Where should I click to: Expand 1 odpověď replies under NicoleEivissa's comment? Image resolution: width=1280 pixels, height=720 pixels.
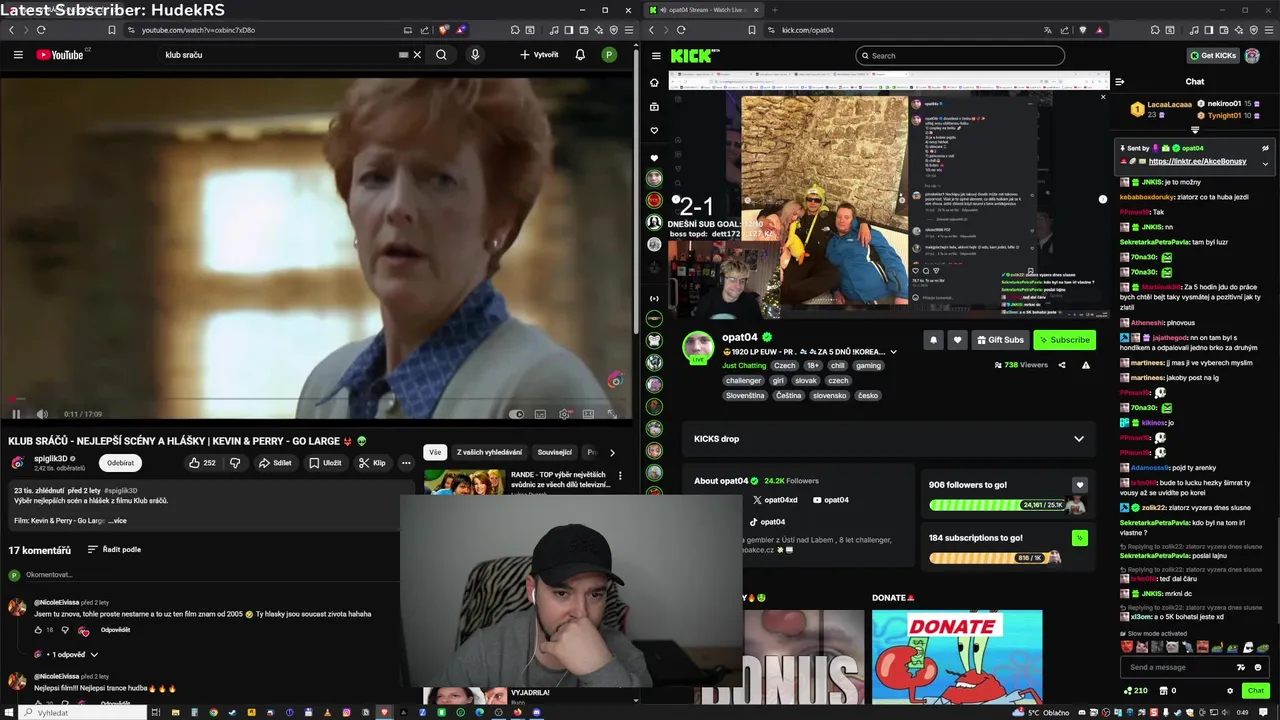point(66,654)
